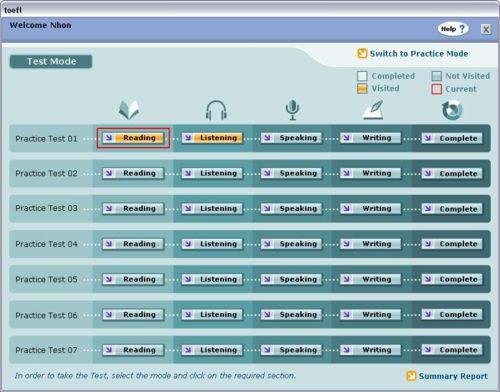Image resolution: width=500 pixels, height=392 pixels.
Task: Start Speaking section of Practice Test 01
Action: click(291, 138)
